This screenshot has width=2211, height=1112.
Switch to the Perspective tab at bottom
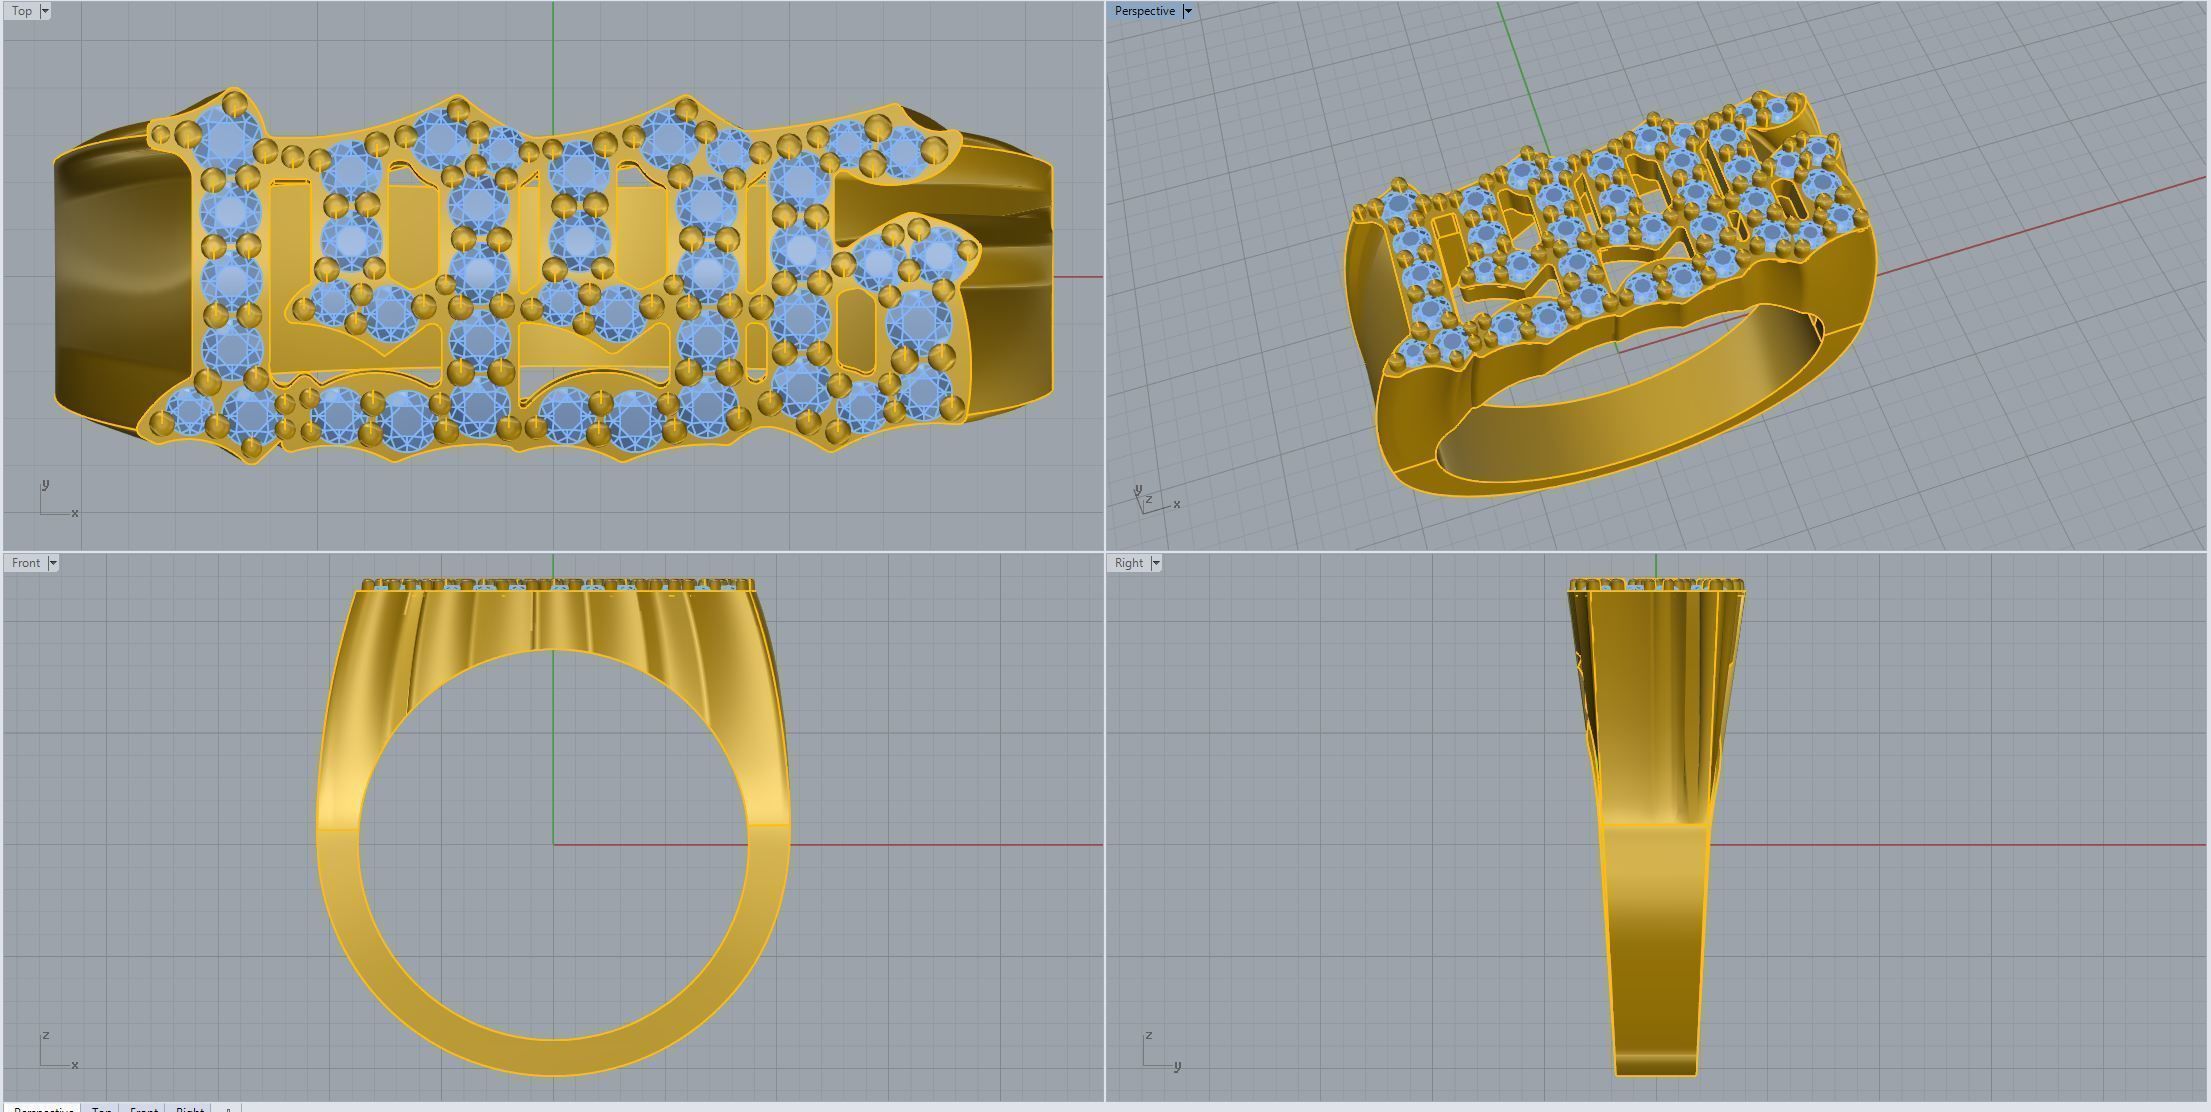pos(43,1108)
